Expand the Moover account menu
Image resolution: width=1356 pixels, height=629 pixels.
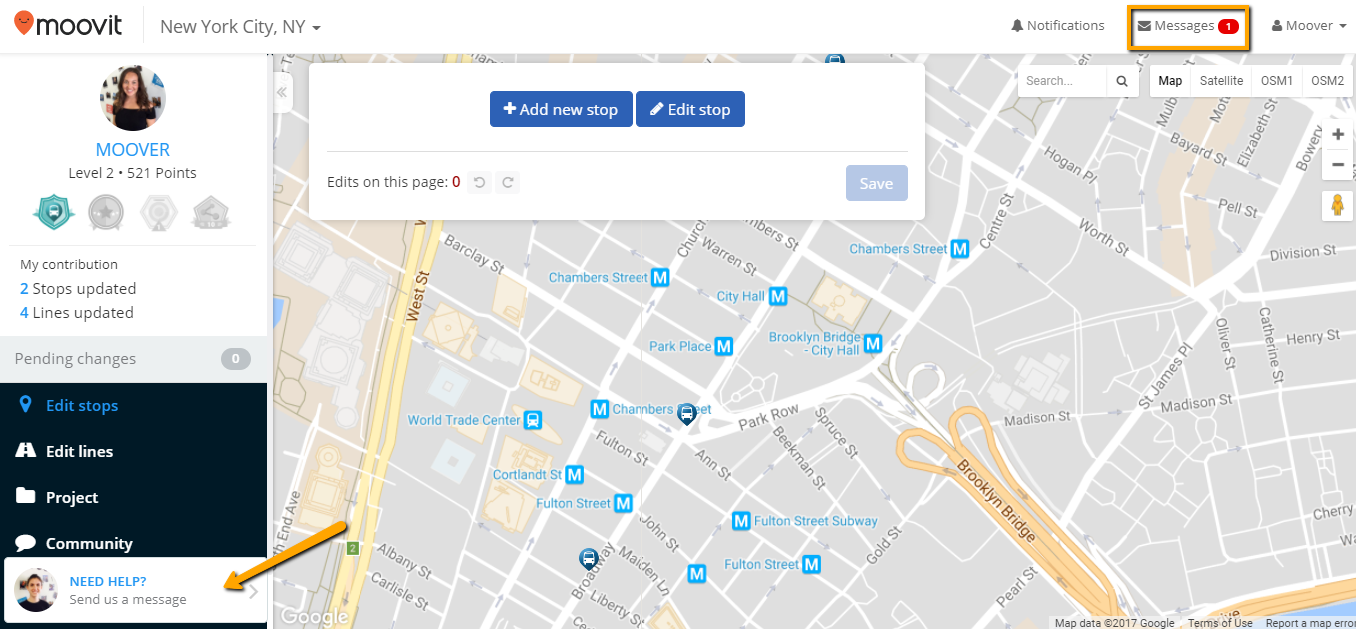pyautogui.click(x=1309, y=26)
